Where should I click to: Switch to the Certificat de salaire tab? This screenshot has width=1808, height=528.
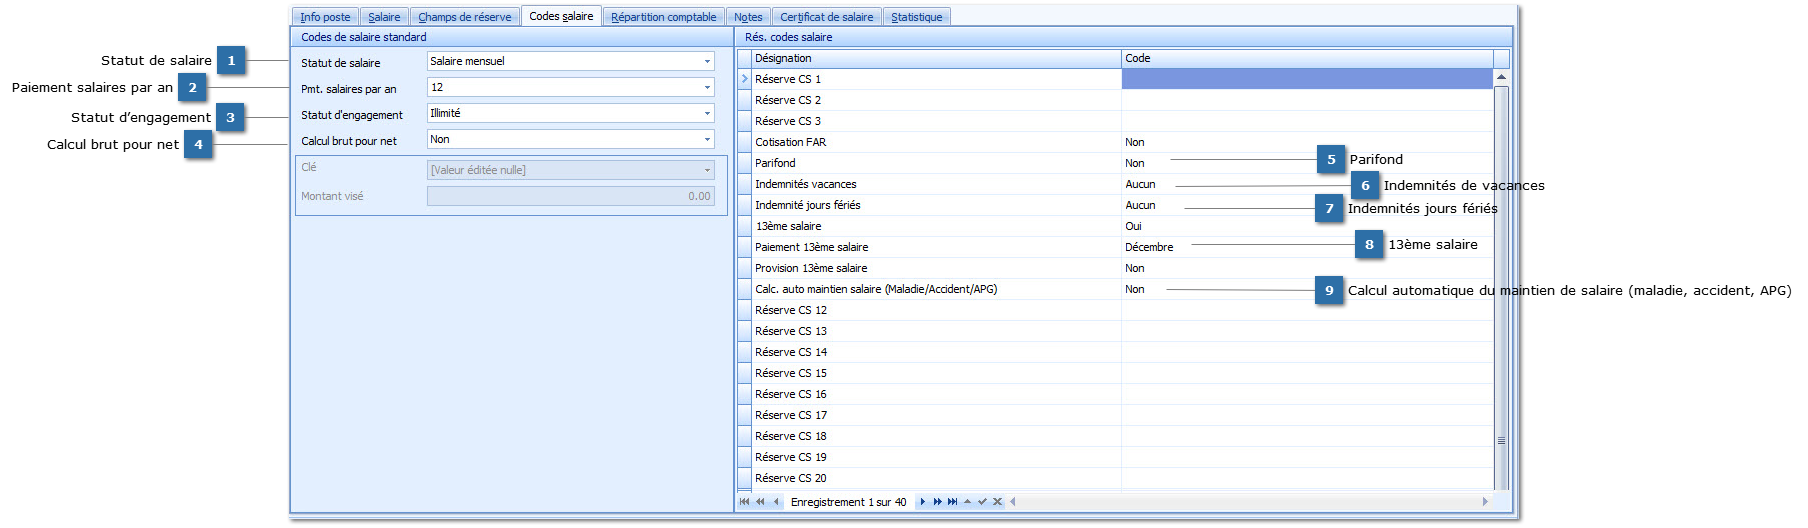click(x=826, y=17)
